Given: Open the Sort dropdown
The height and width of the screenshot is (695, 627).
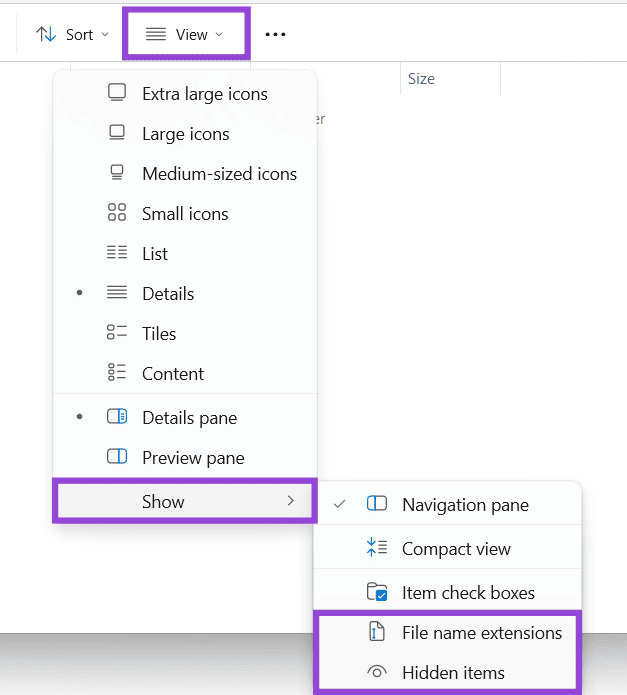Looking at the screenshot, I should 72,35.
